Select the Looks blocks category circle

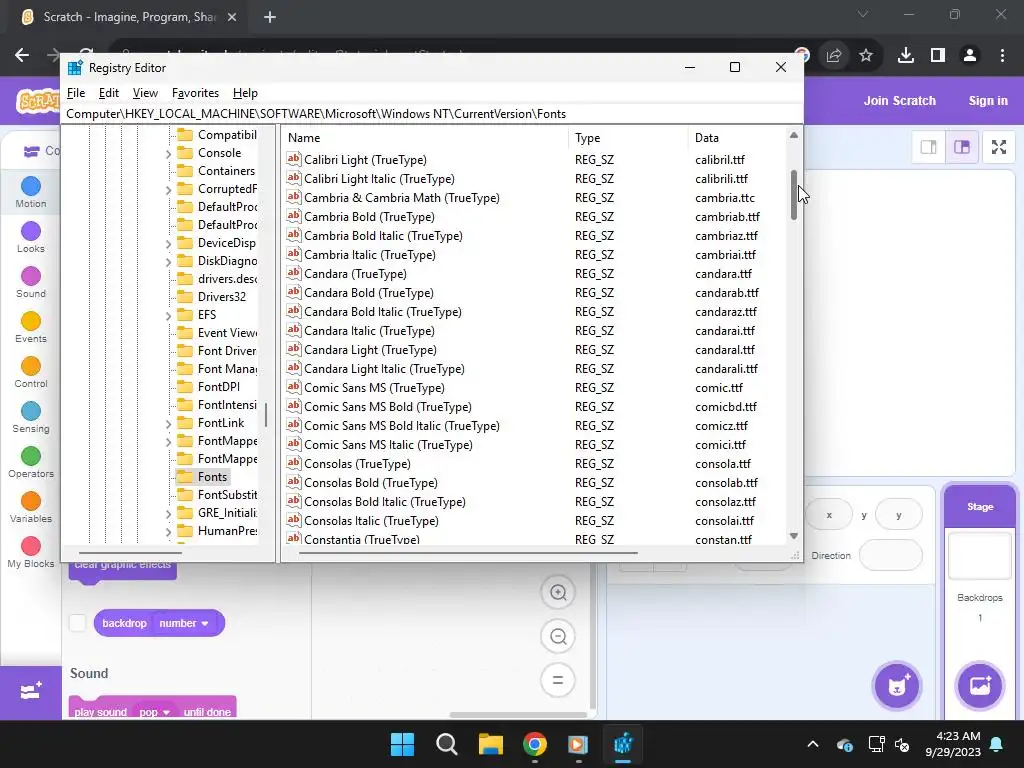tap(31, 231)
